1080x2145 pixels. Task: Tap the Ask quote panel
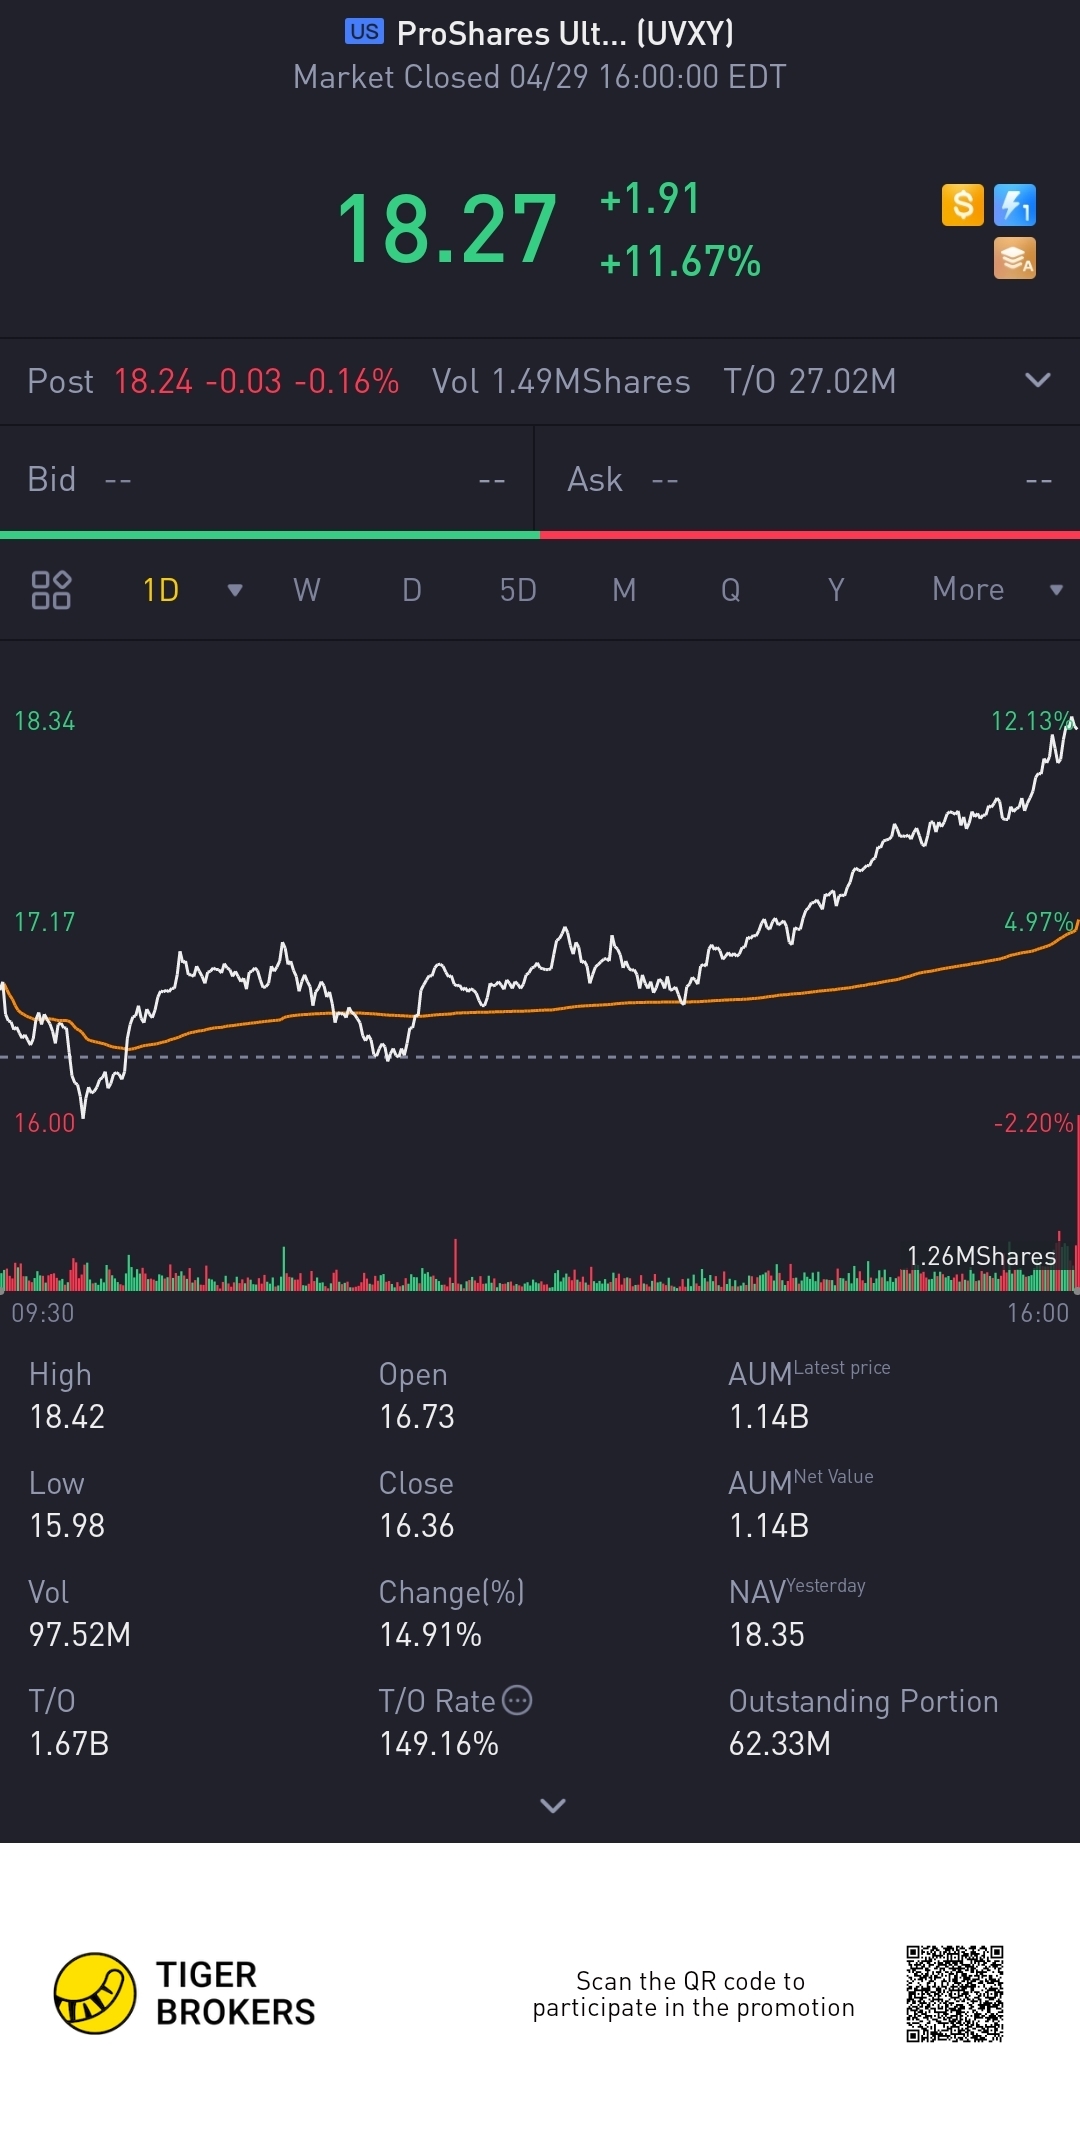pyautogui.click(x=808, y=480)
